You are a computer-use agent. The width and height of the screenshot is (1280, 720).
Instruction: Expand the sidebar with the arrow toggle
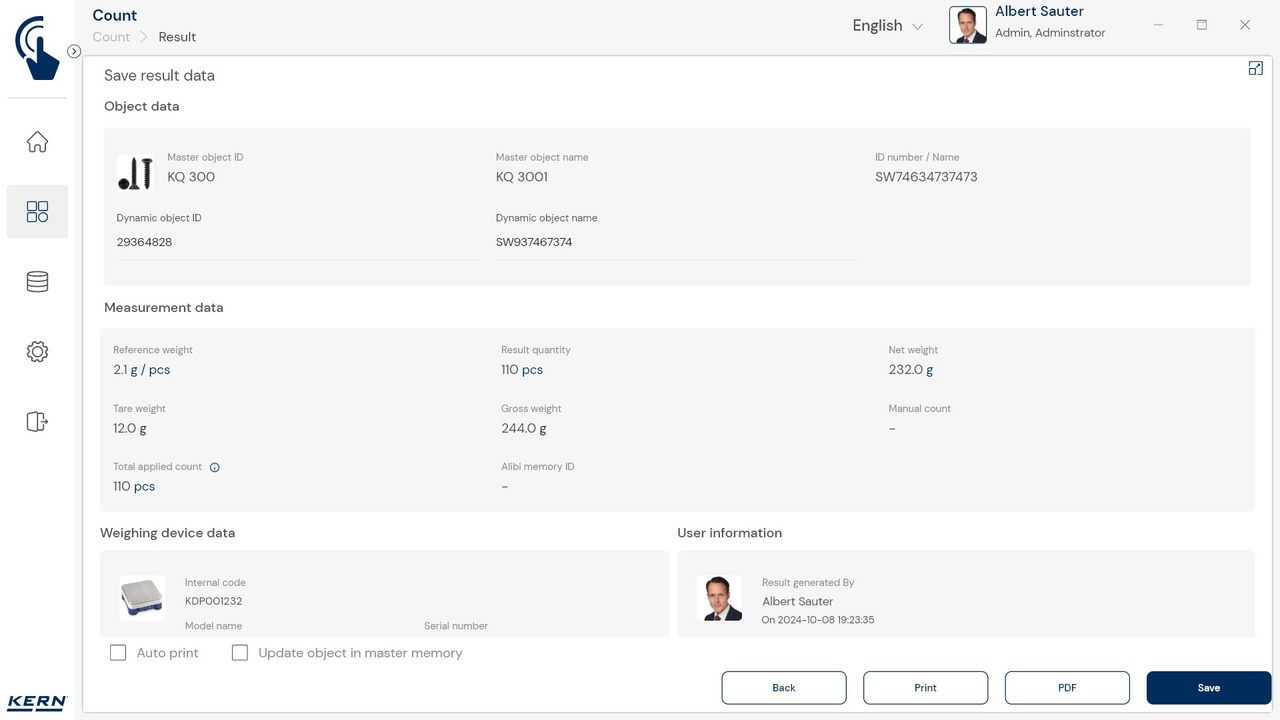(74, 51)
